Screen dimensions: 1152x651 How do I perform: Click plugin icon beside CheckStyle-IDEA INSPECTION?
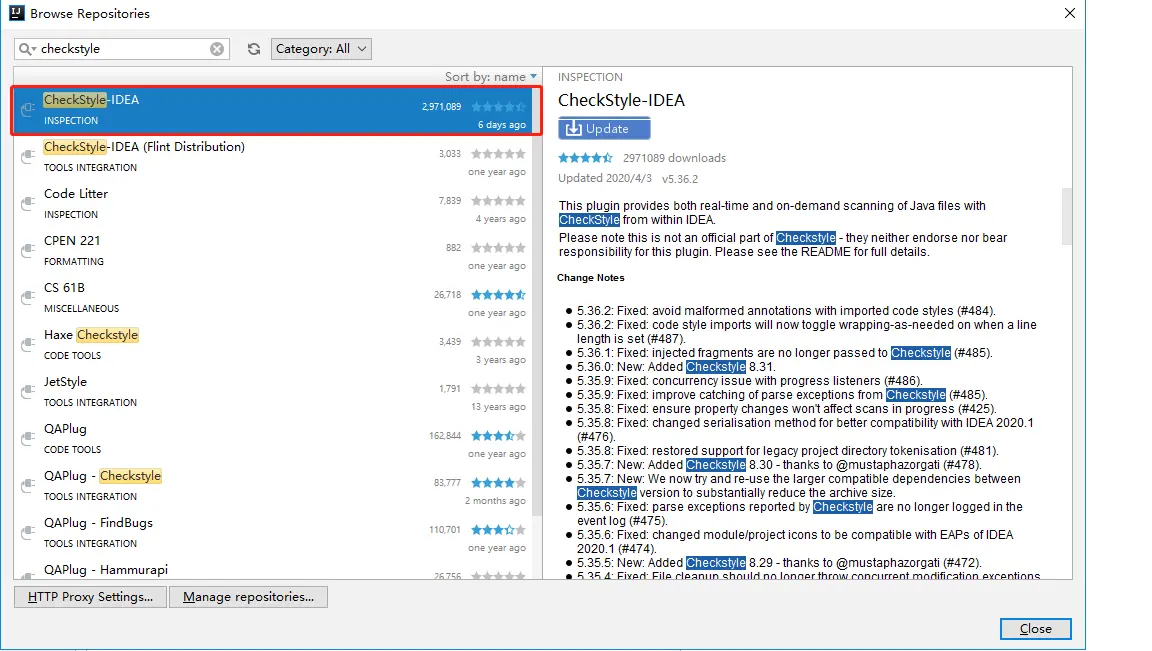[28, 109]
